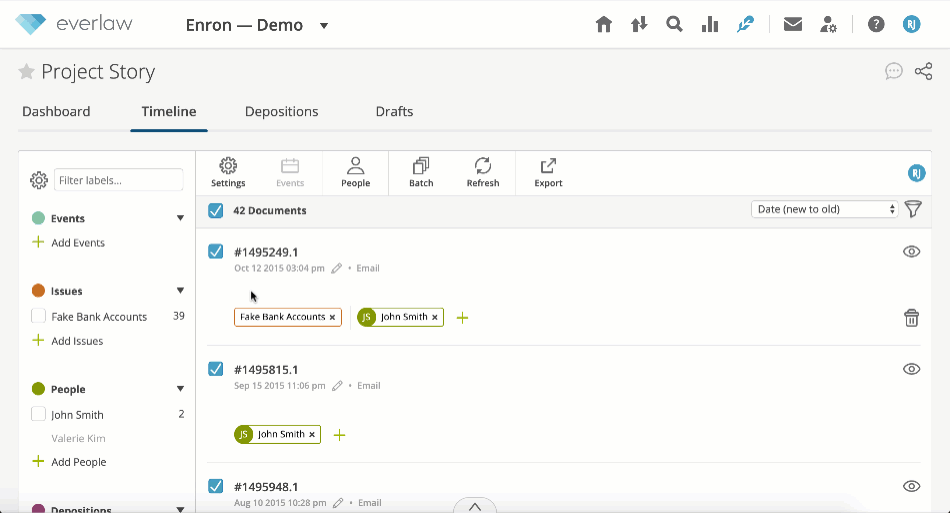Open the analytics bar chart icon
This screenshot has height=513, width=950.
709,25
